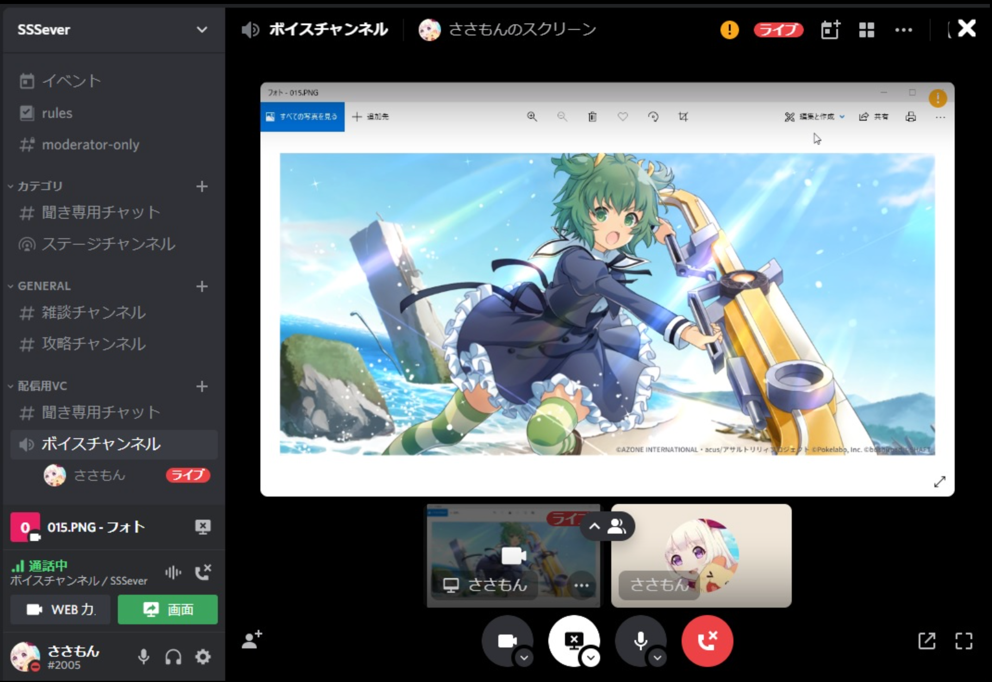Open the calendar-plus activity icon in header

coord(830,30)
